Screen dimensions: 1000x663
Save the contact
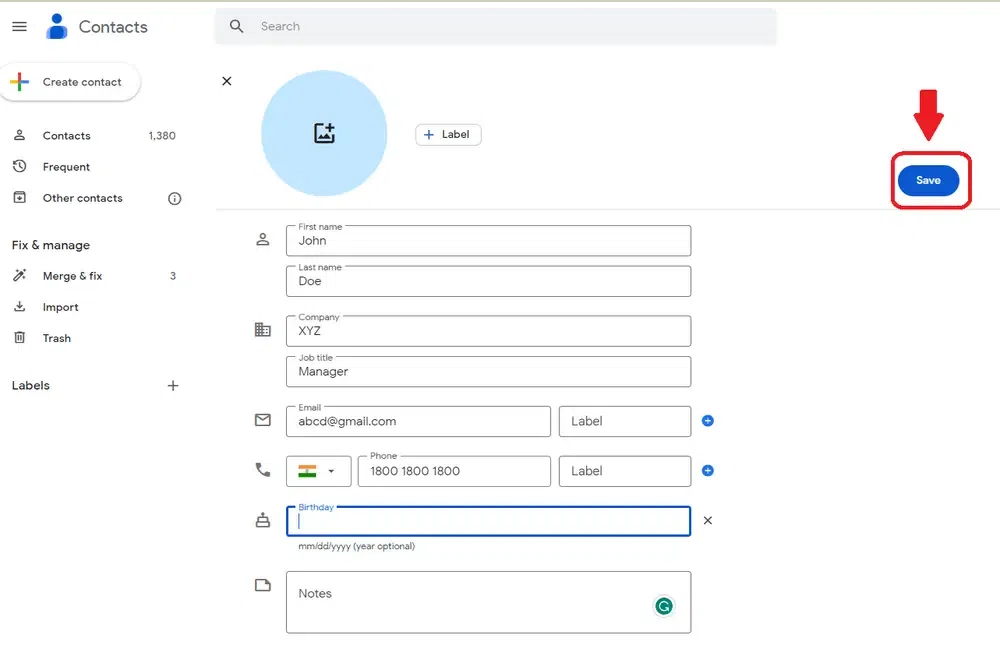click(928, 180)
